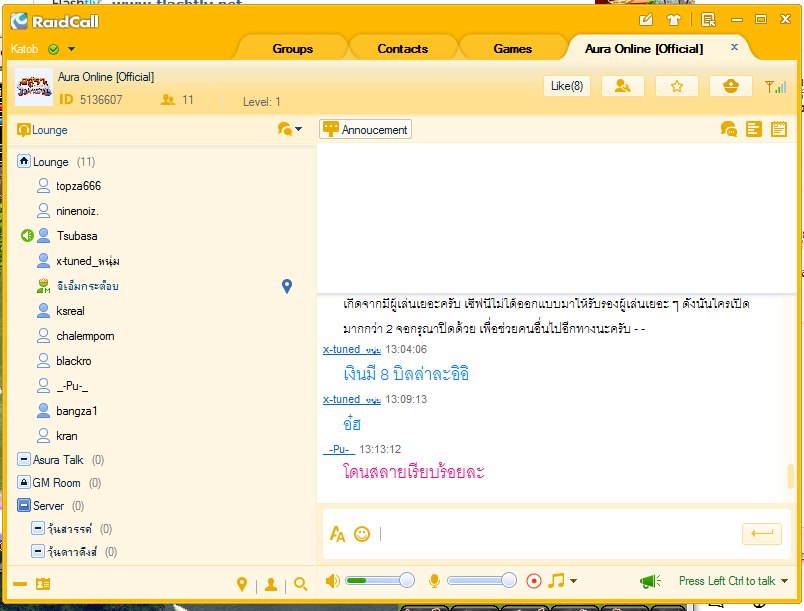The width and height of the screenshot is (804, 611).
Task: Add group to favorites with star icon
Action: coord(677,86)
